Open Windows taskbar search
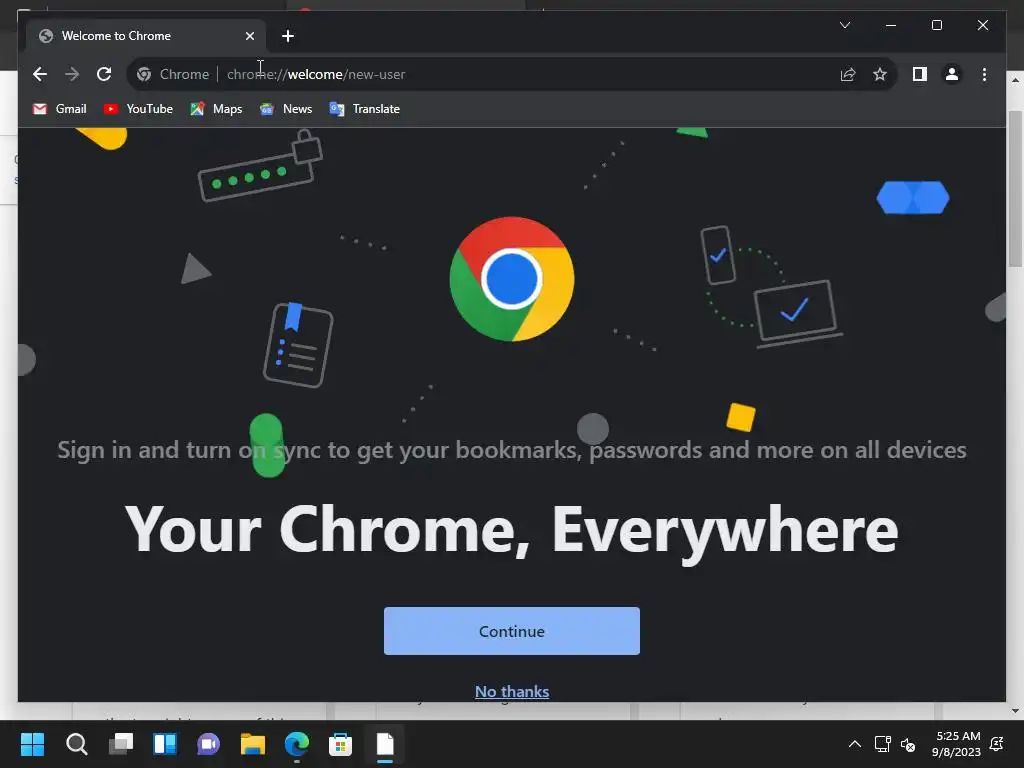Screen dimensions: 1024x768 76,744
